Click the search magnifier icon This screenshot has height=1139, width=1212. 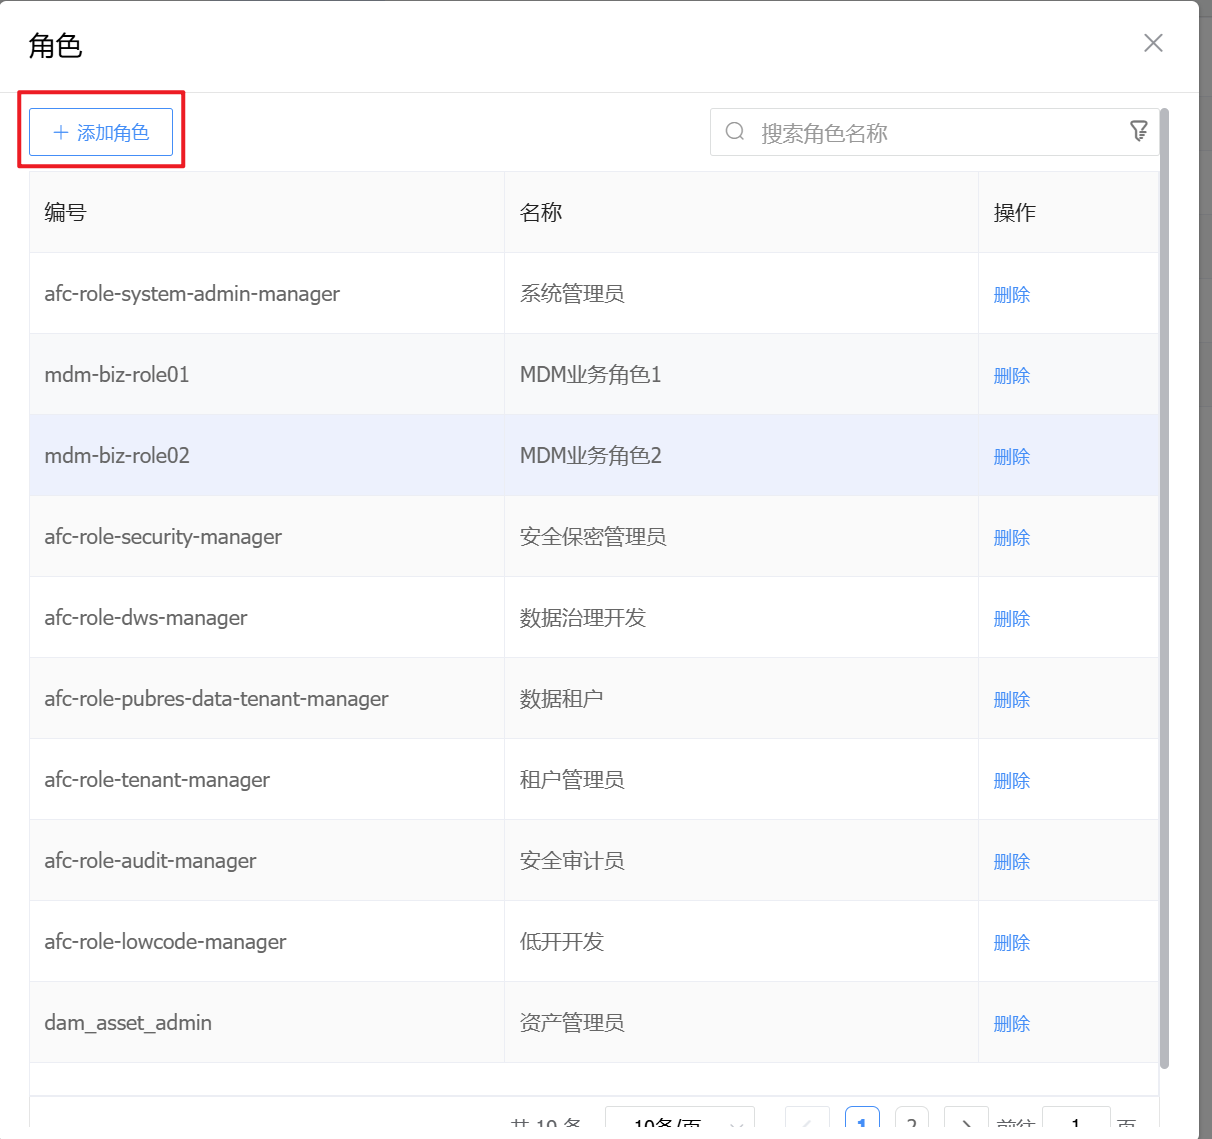click(735, 132)
